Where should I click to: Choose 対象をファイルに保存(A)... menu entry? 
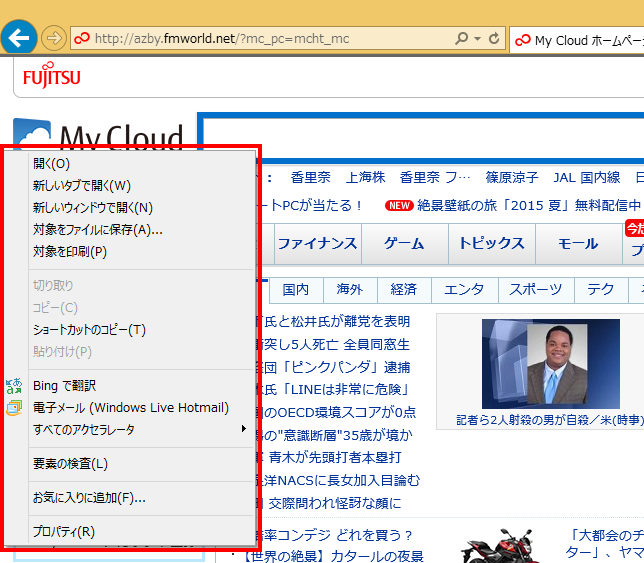pos(97,229)
